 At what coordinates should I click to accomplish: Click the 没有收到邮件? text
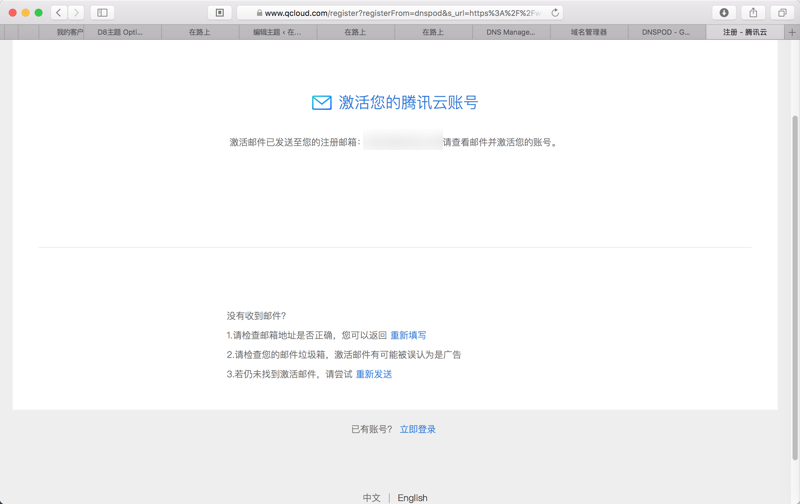[x=257, y=316]
